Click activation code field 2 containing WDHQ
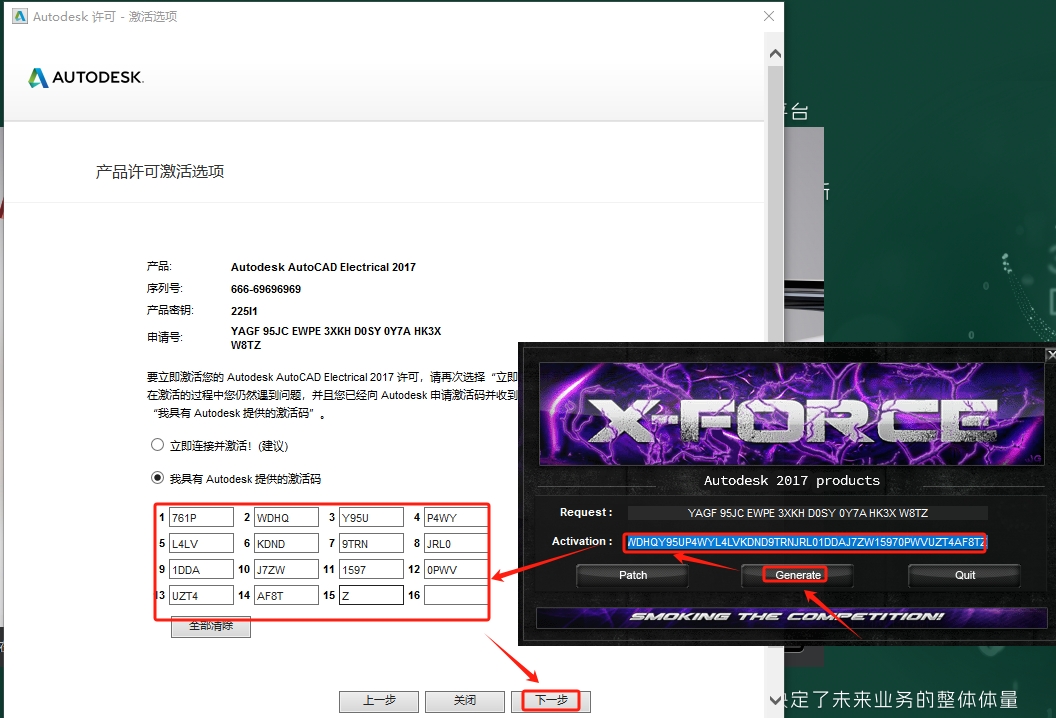The width and height of the screenshot is (1056, 718). [x=285, y=518]
